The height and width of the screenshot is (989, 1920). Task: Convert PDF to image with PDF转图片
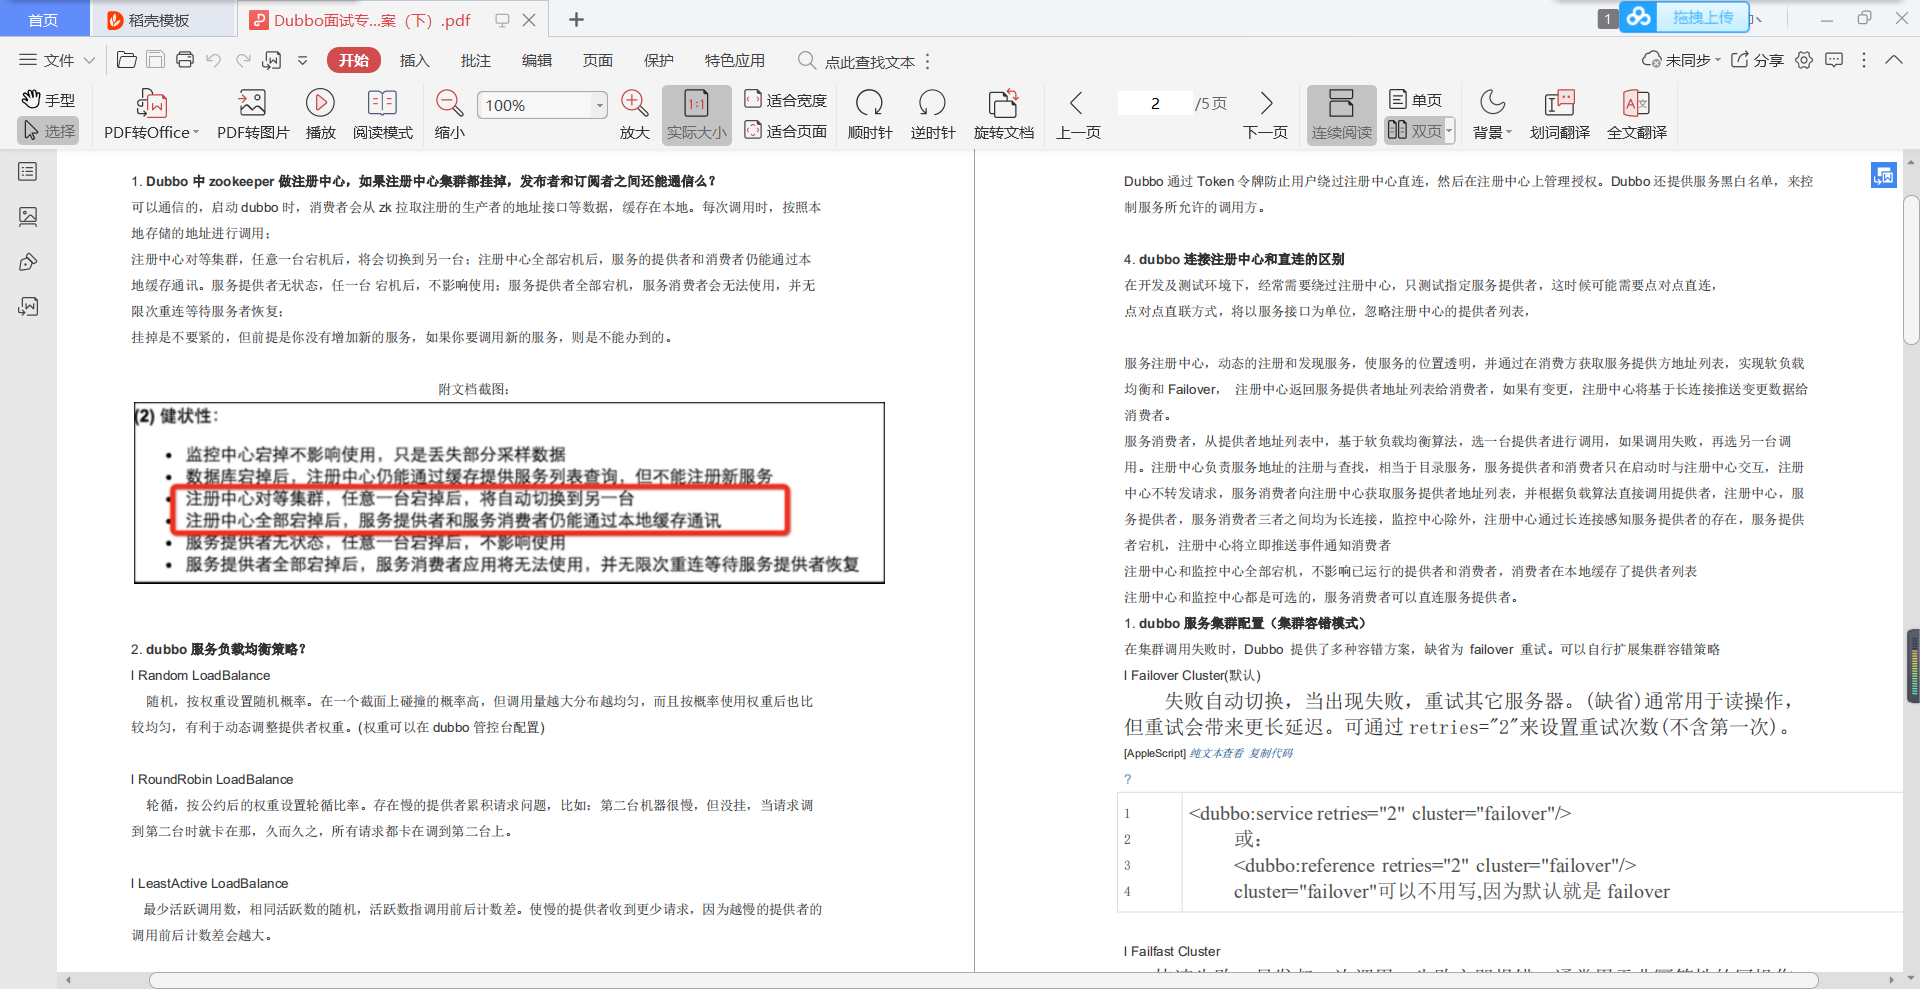click(x=253, y=115)
